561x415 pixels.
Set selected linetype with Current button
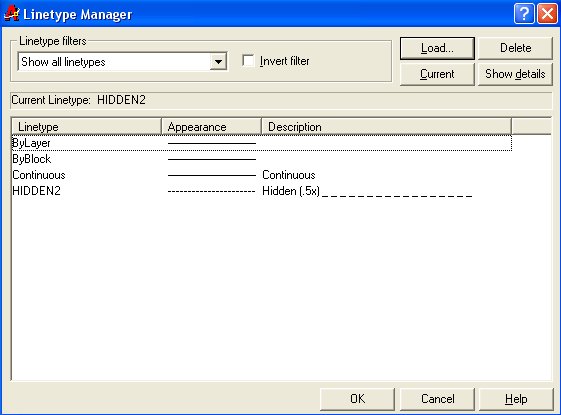[437, 74]
